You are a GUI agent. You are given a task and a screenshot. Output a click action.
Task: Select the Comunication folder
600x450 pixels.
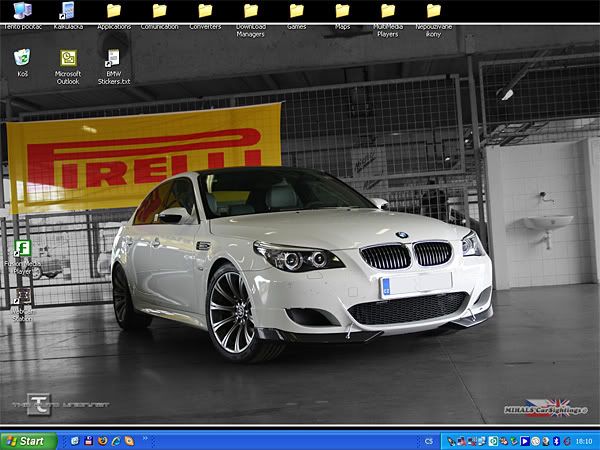[160, 15]
